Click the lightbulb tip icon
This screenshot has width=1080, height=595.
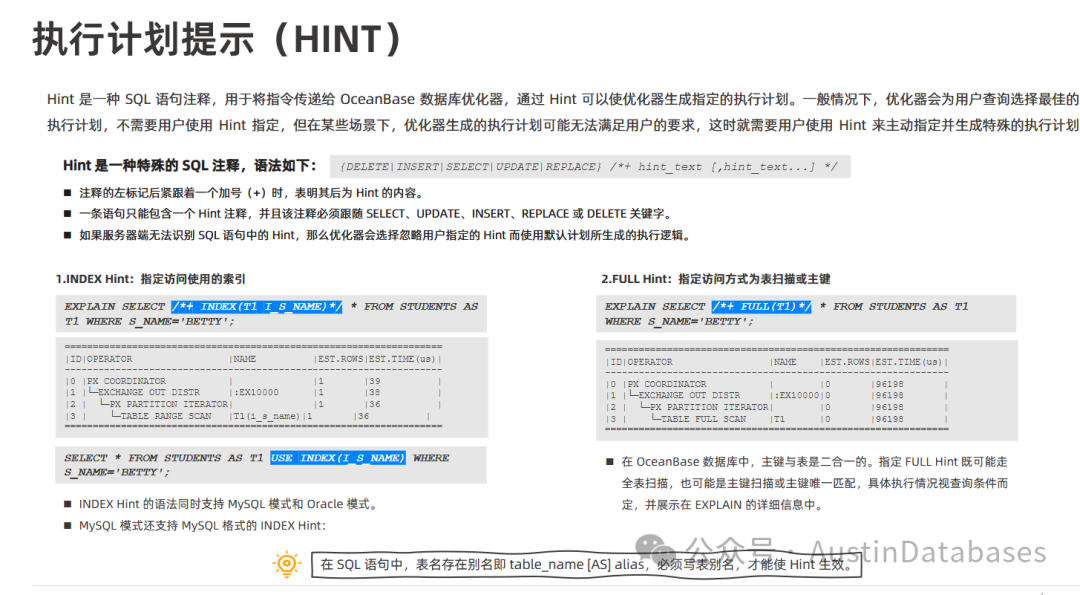tap(287, 565)
